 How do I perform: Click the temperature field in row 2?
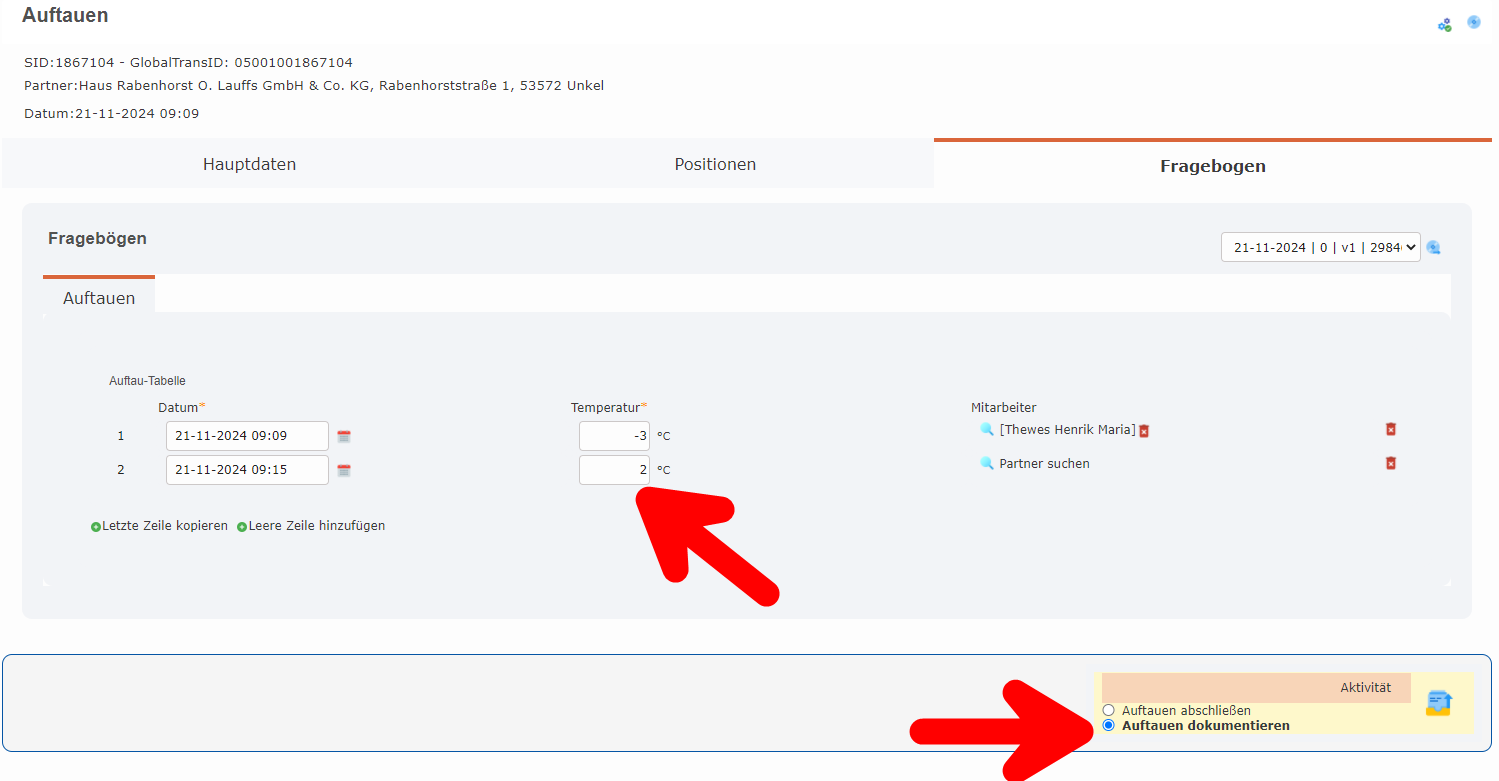[x=614, y=470]
